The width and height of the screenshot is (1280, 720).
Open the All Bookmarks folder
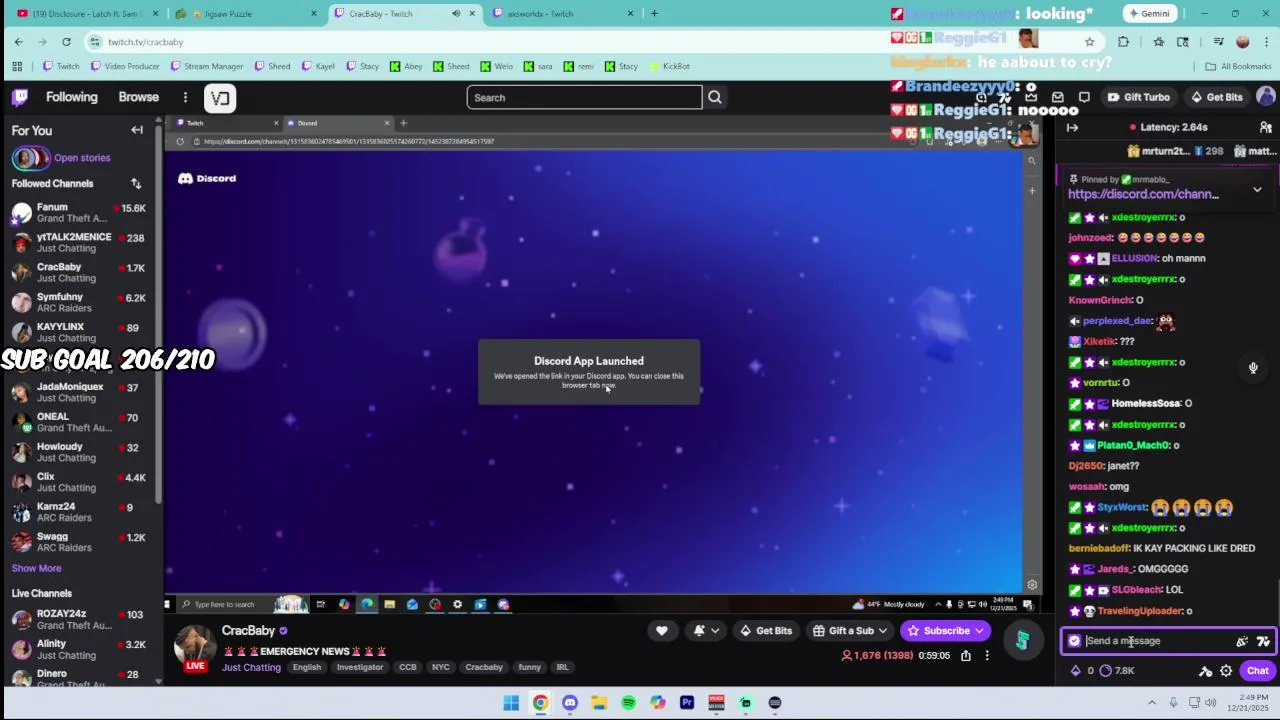pos(1238,66)
